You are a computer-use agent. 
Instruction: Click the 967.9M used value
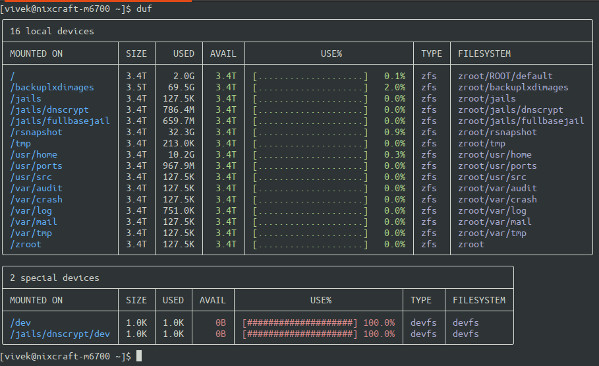coord(178,166)
